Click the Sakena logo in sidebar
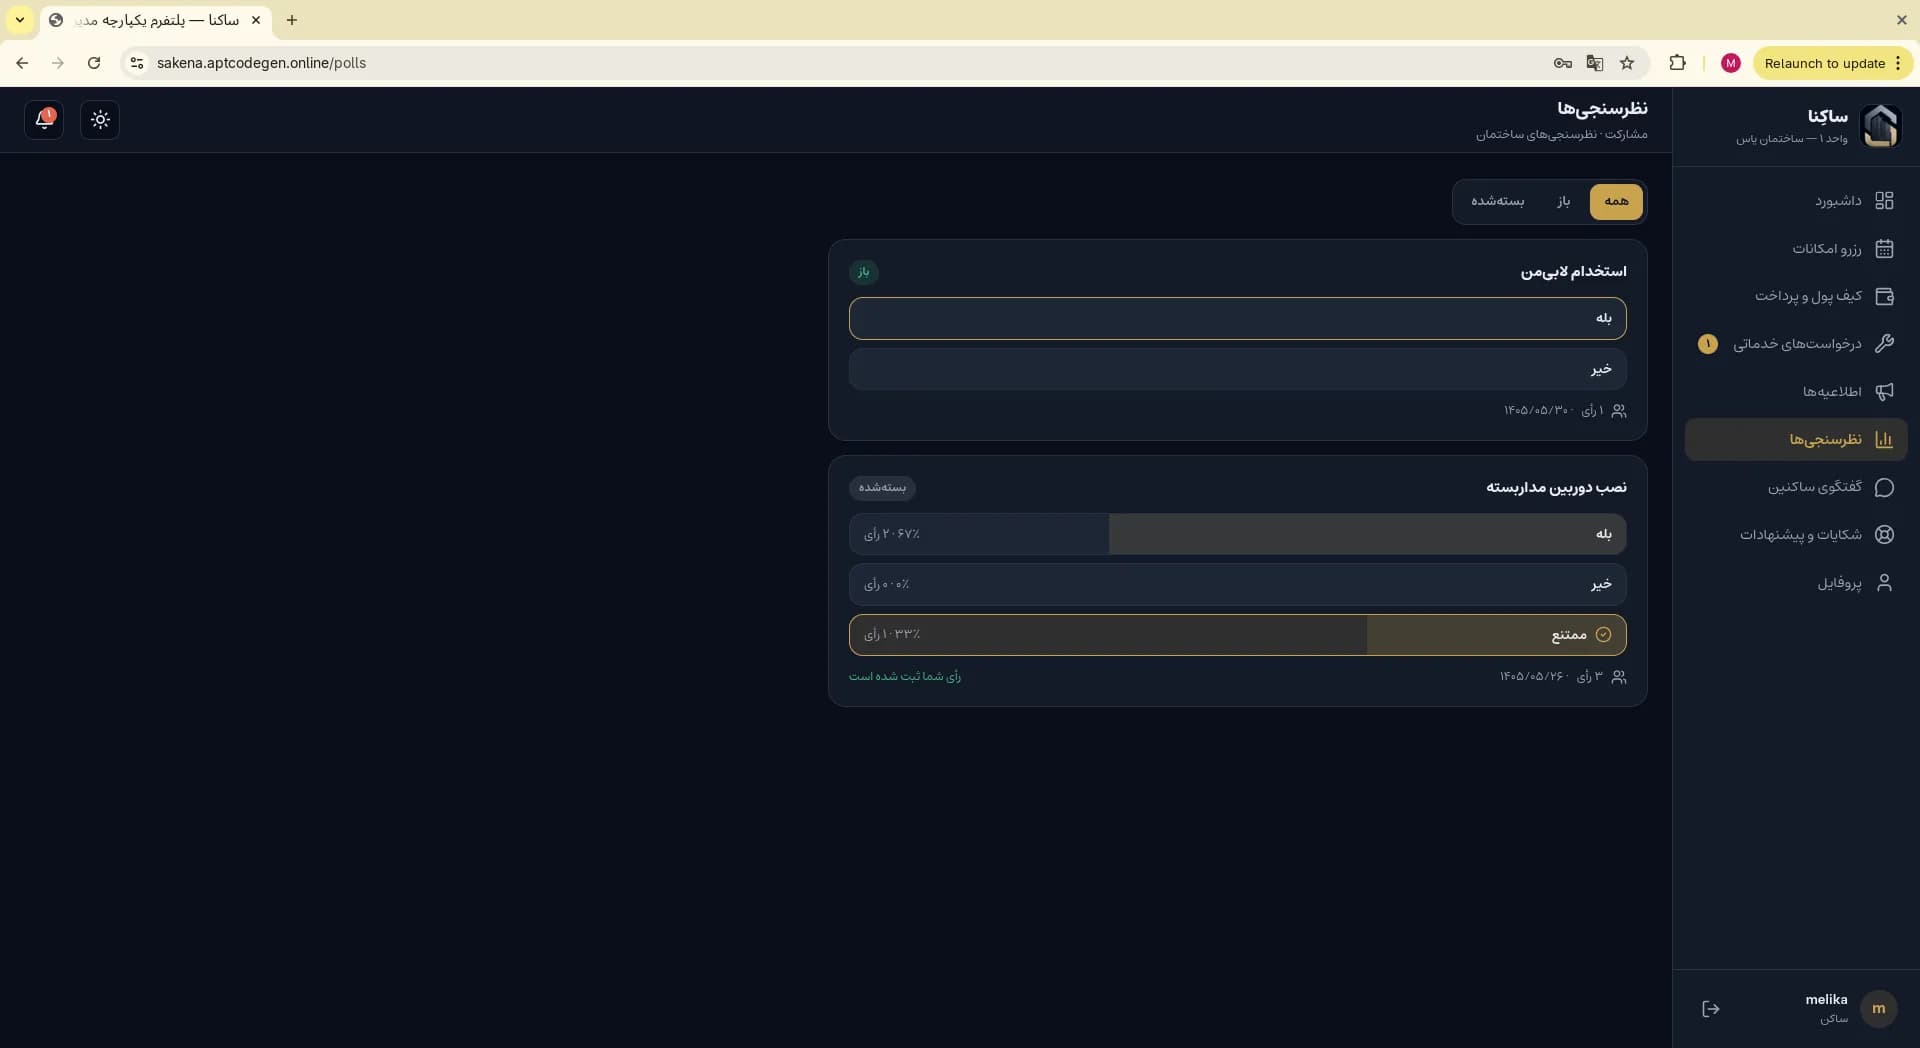Image resolution: width=1920 pixels, height=1048 pixels. (x=1880, y=126)
